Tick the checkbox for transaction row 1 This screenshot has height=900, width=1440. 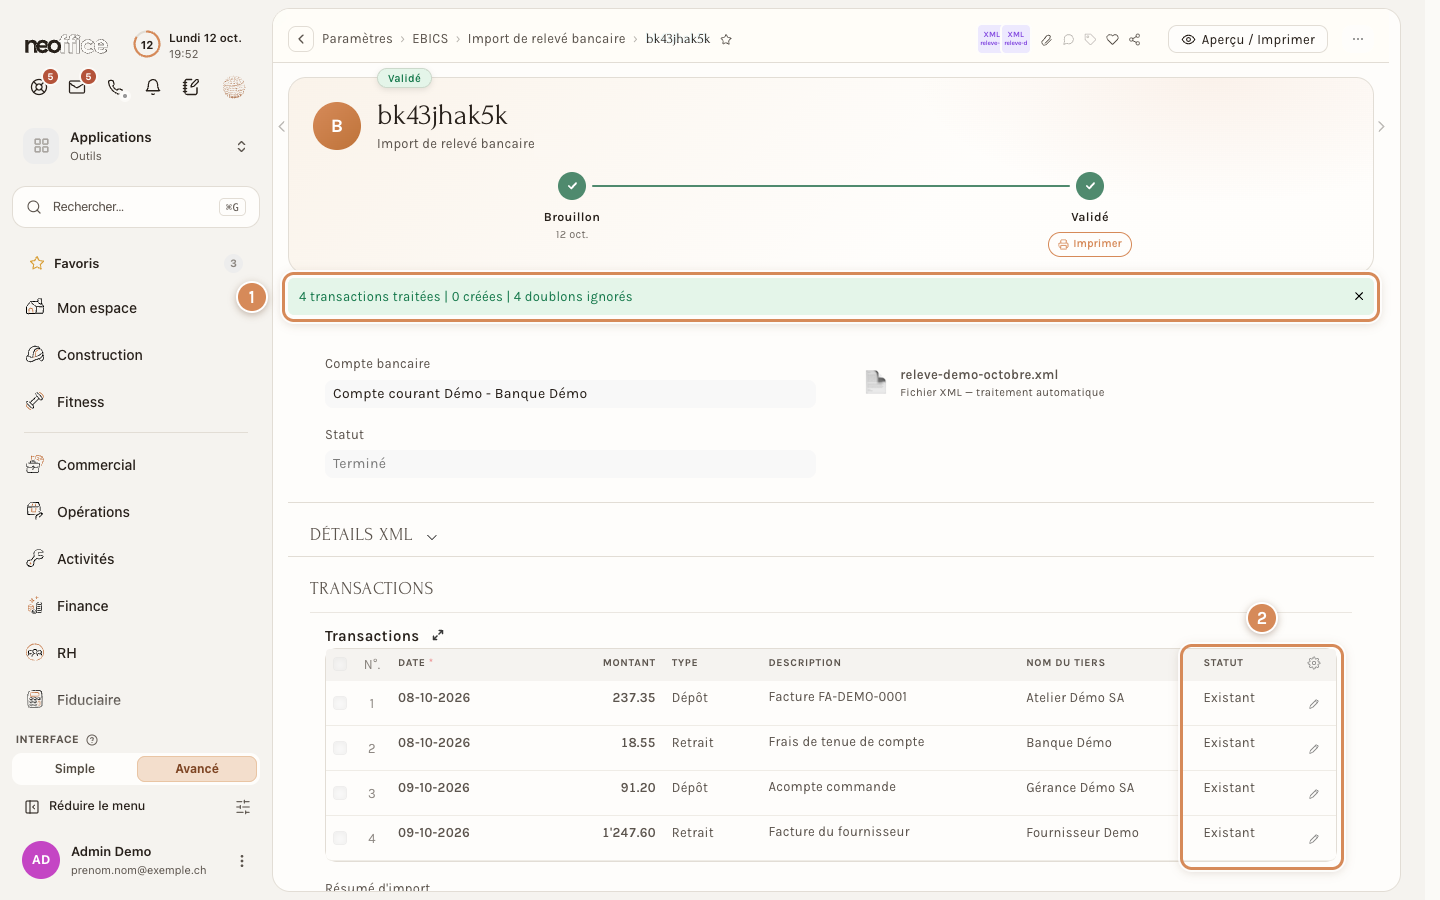pyautogui.click(x=340, y=703)
